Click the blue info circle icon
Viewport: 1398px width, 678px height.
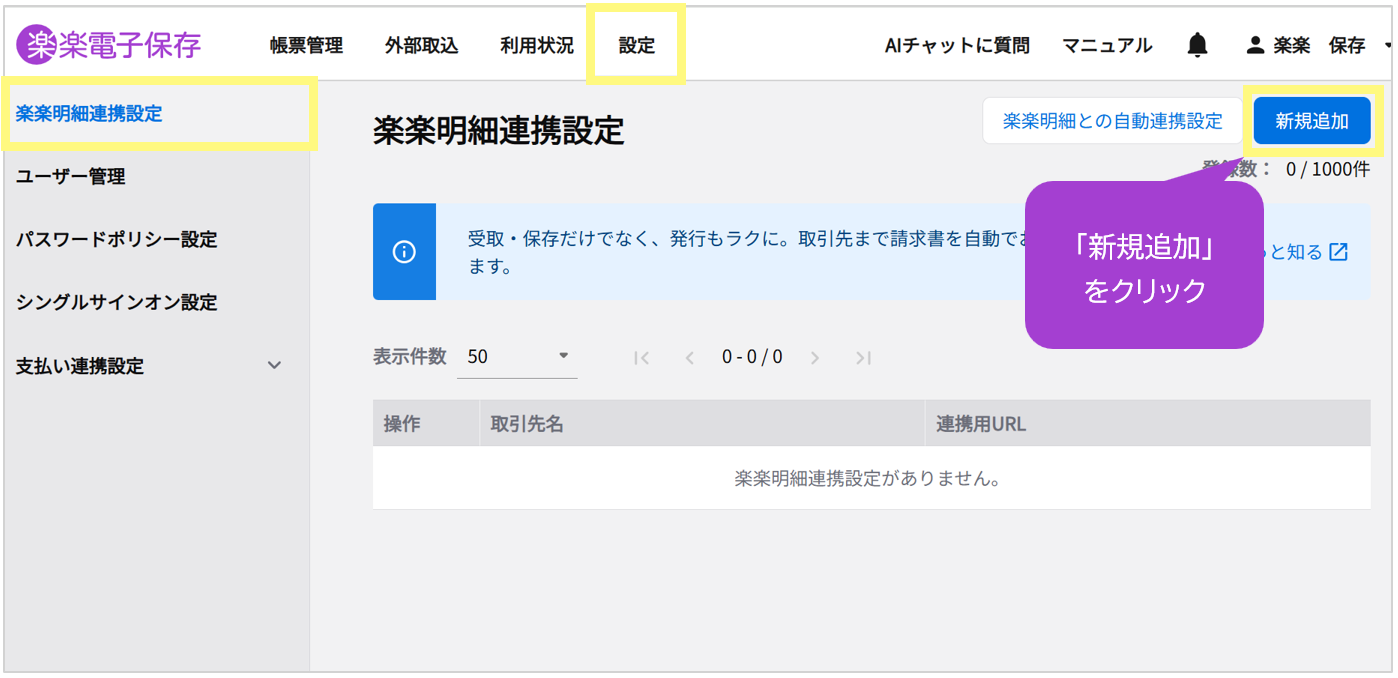(x=404, y=252)
